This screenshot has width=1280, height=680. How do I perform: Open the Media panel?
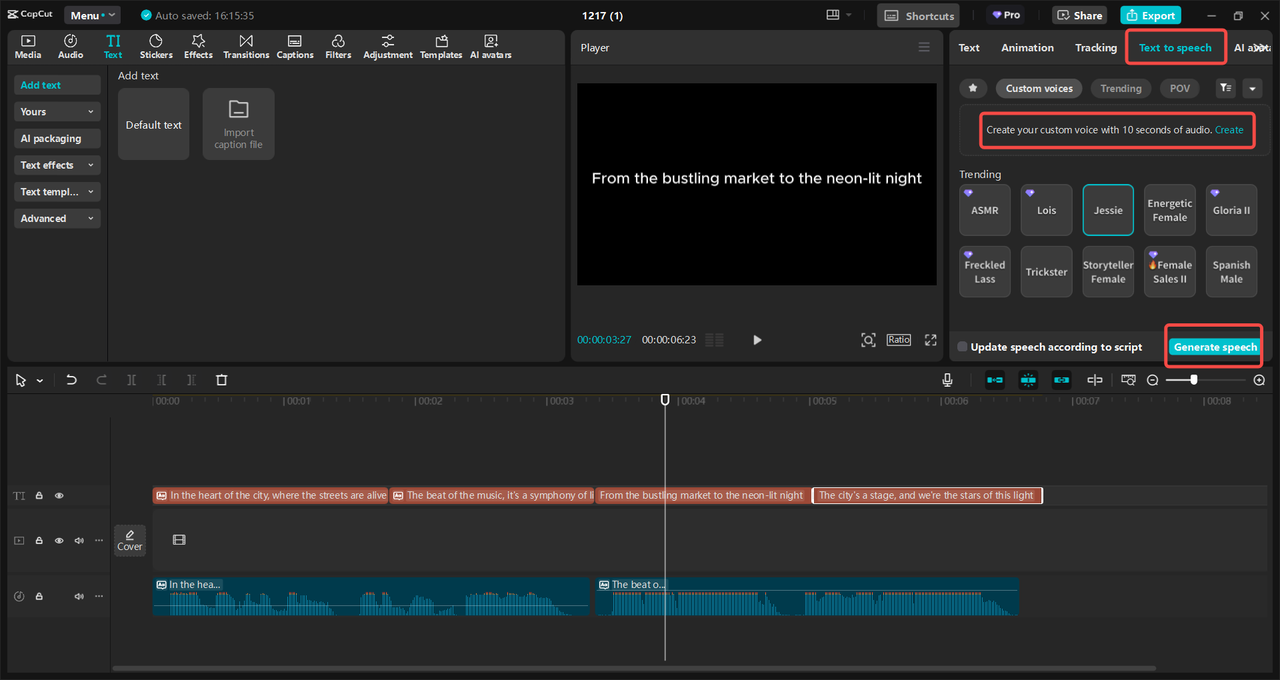click(x=28, y=46)
